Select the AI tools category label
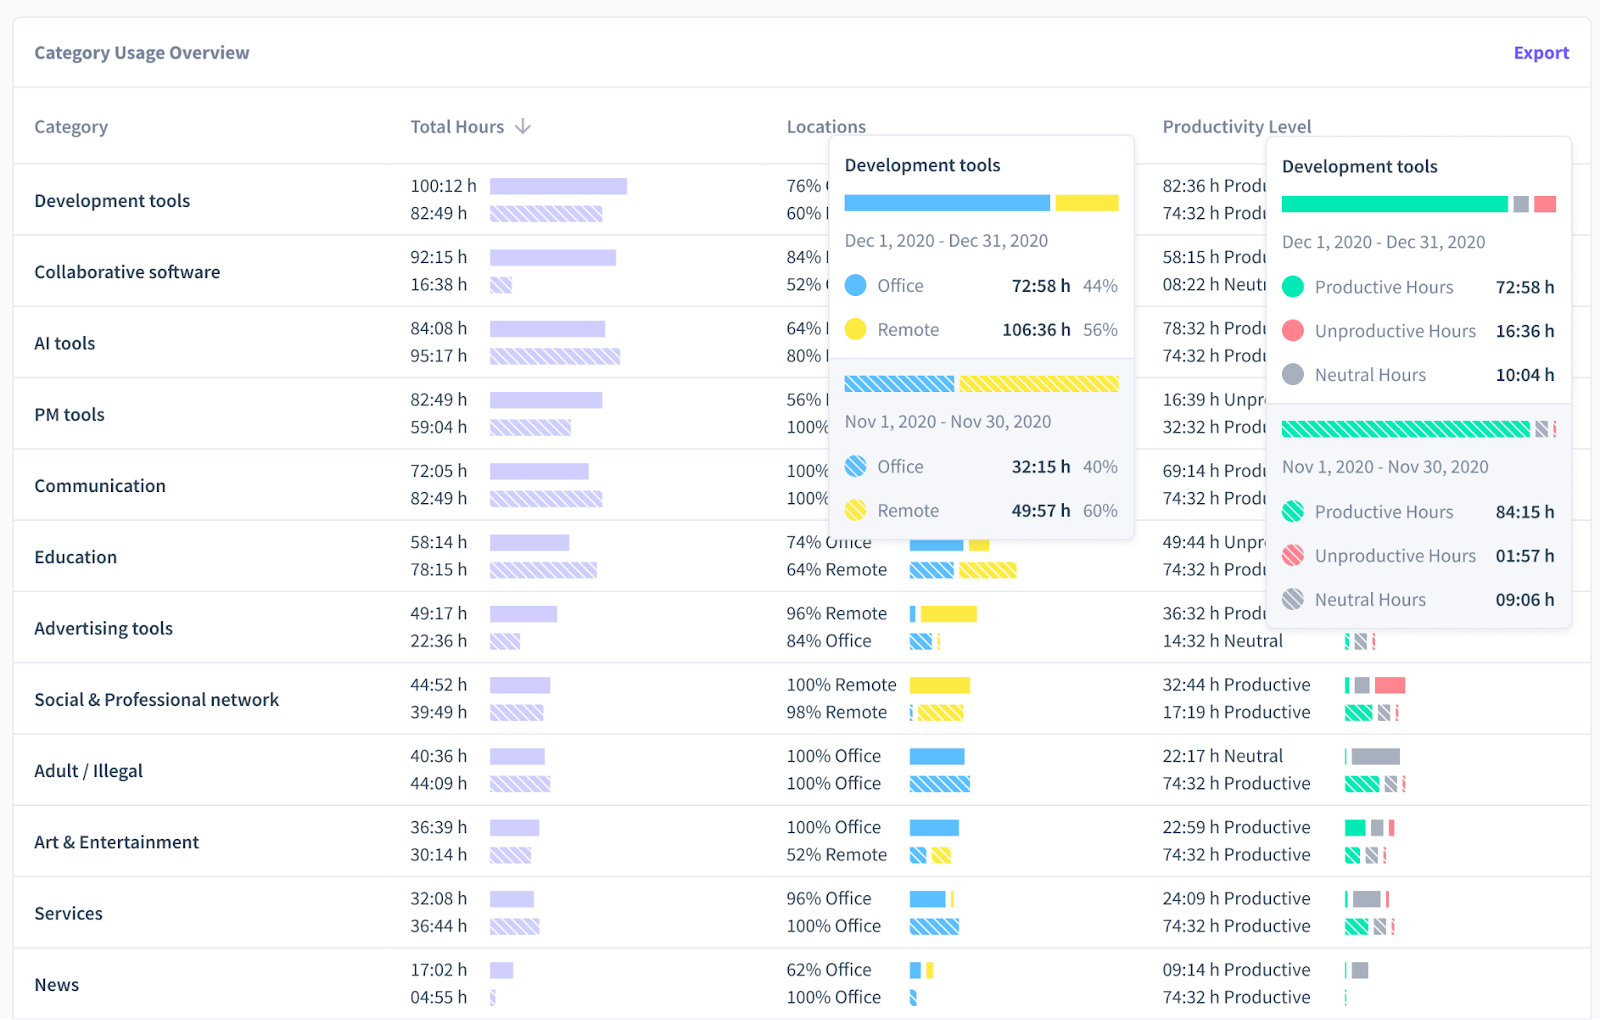 point(64,342)
